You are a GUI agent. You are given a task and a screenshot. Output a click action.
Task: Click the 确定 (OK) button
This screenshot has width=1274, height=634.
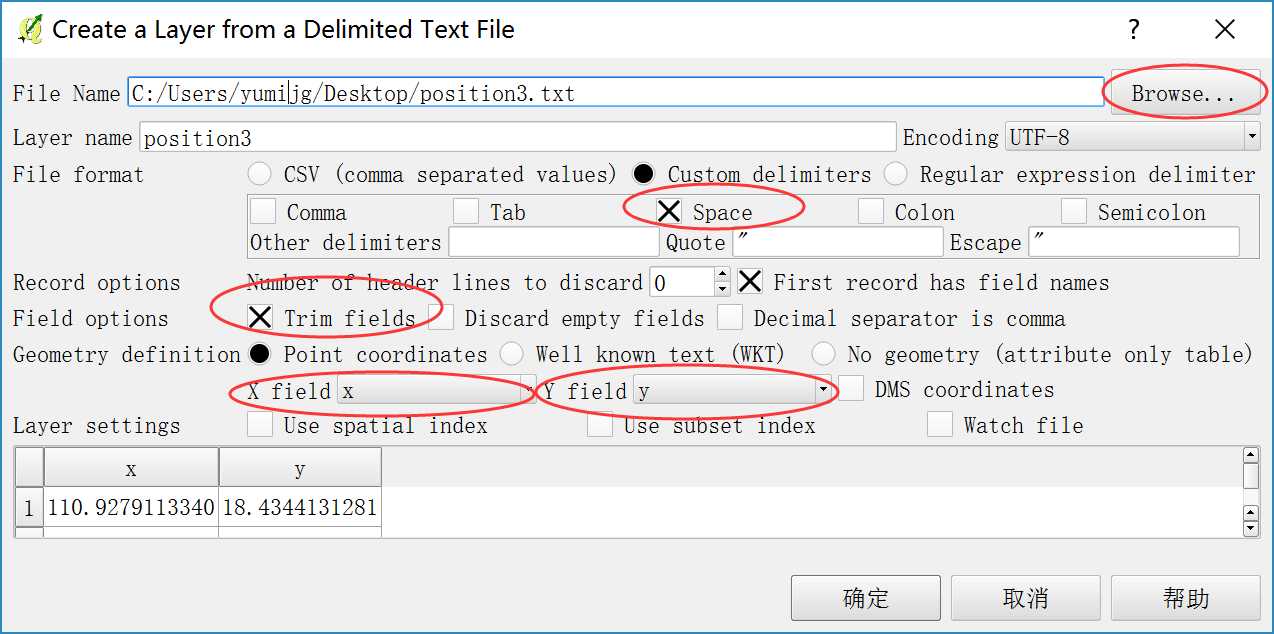(865, 598)
